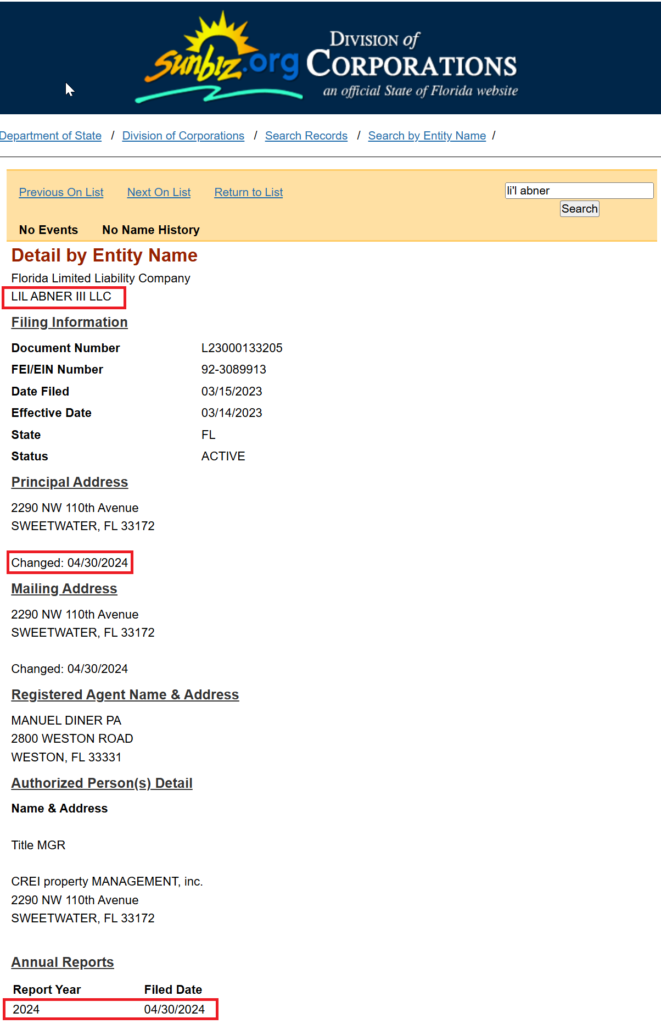This screenshot has height=1024, width=661.
Task: Go to Previous On List
Action: pos(61,192)
